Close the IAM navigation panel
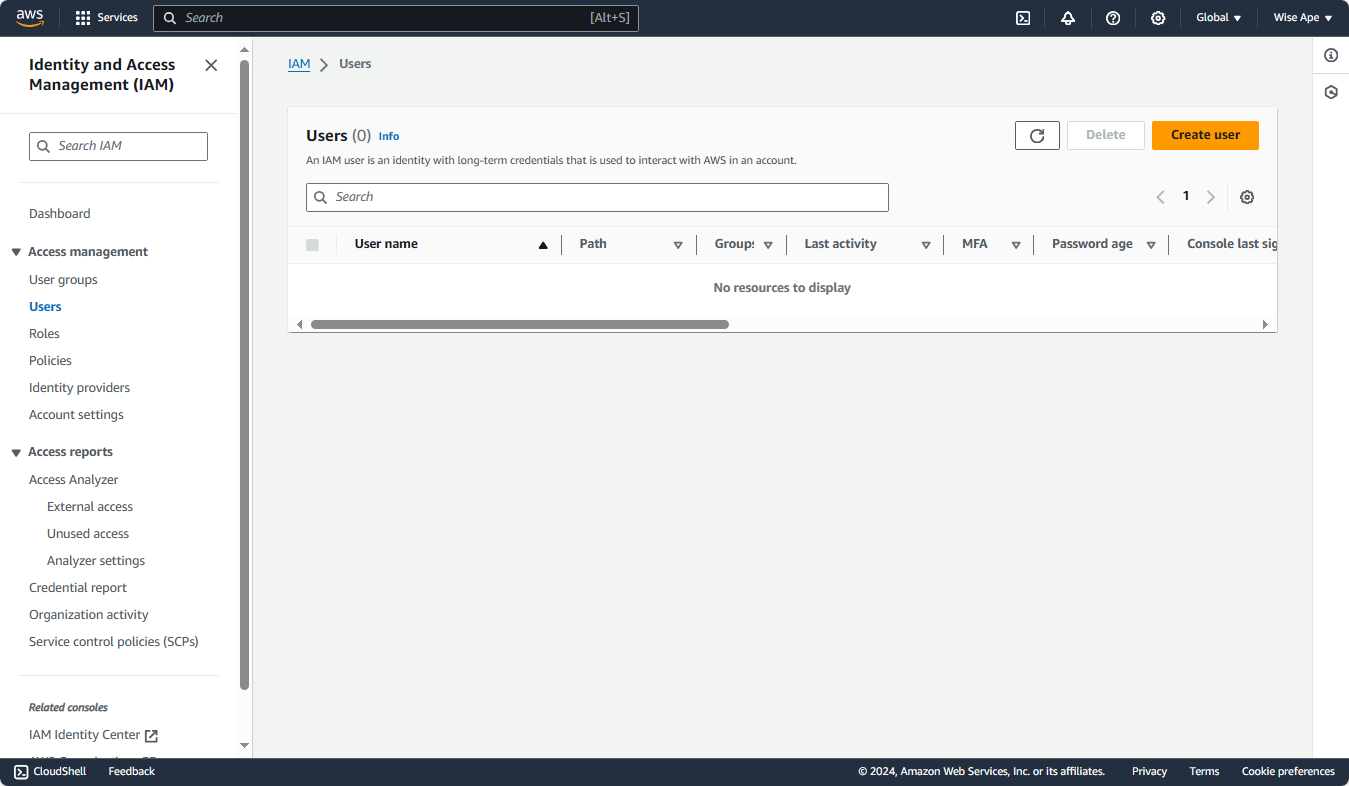The width and height of the screenshot is (1349, 786). (x=211, y=65)
